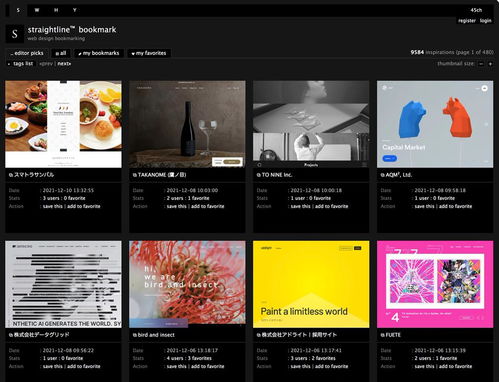Open the bird and insect thumbnail
499x382 pixels.
pyautogui.click(x=187, y=284)
